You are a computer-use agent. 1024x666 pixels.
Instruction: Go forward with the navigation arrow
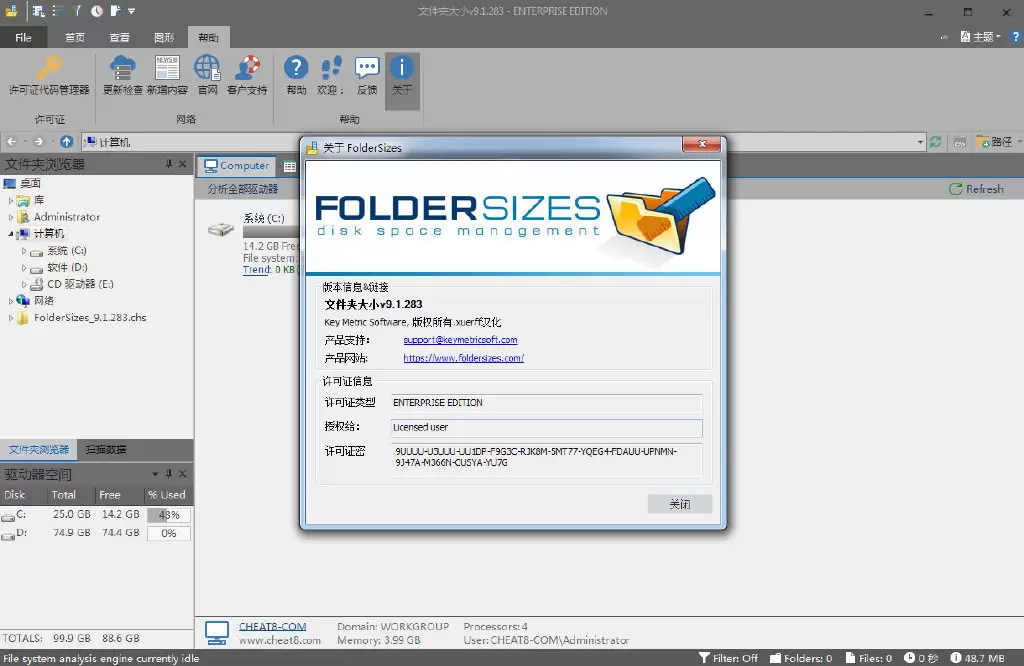[39, 142]
